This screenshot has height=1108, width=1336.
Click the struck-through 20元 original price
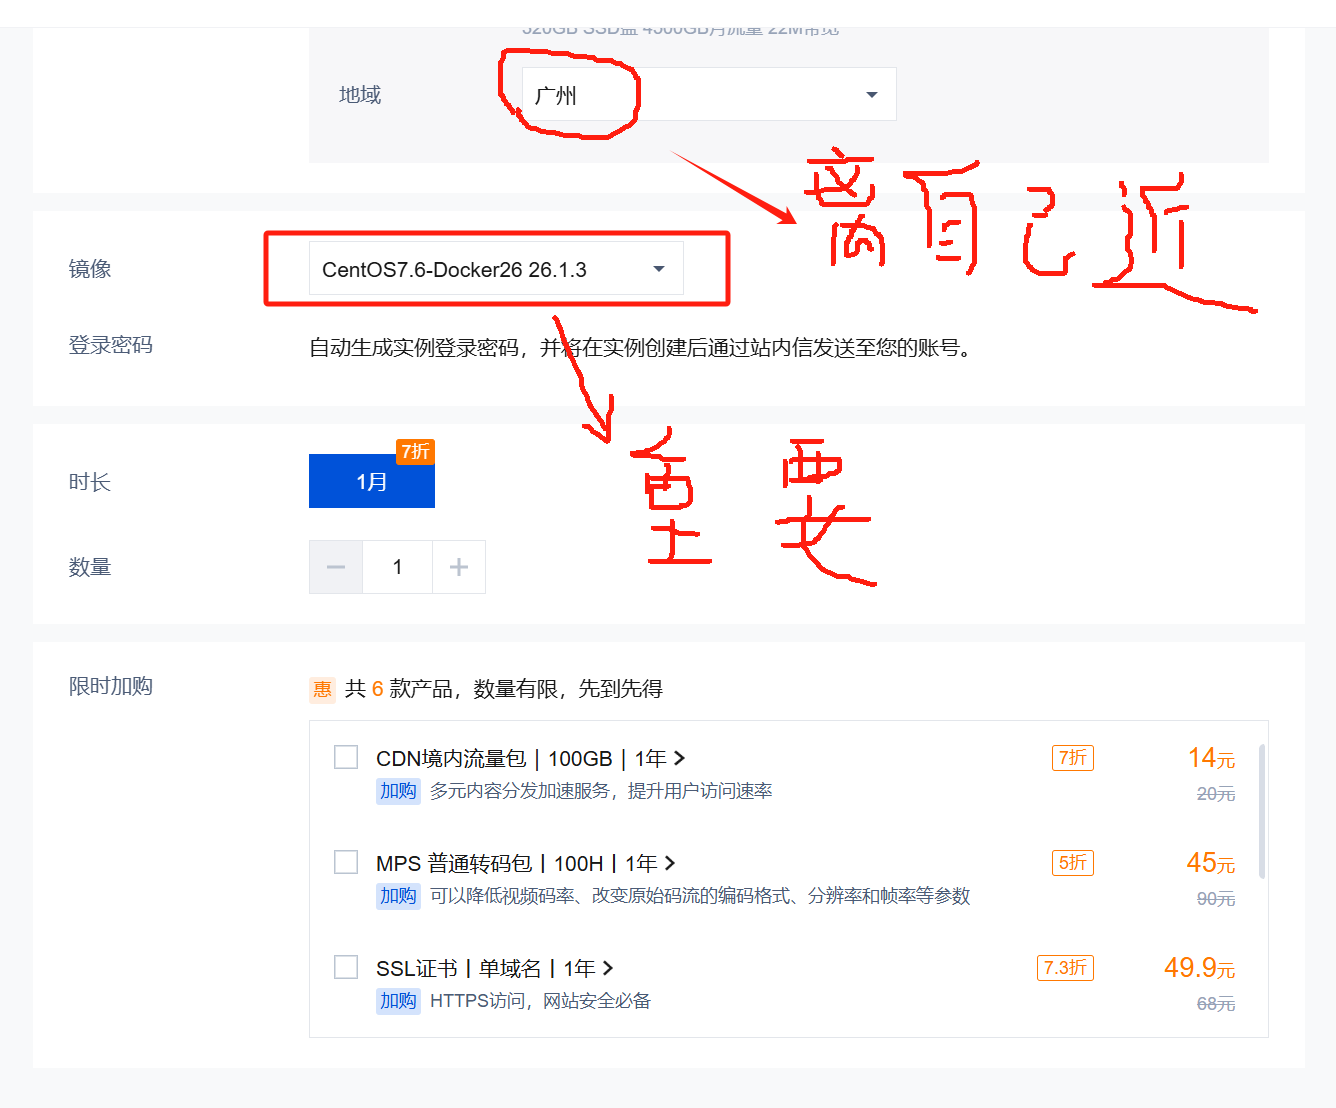pos(1216,794)
